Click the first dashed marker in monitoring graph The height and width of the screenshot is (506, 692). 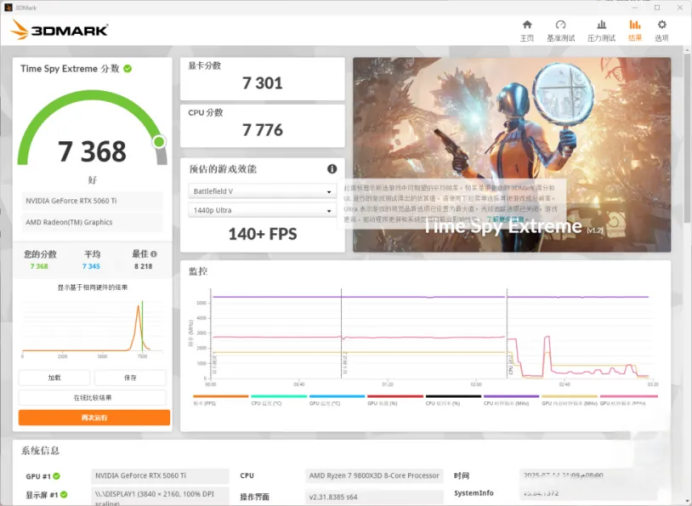pyautogui.click(x=341, y=334)
